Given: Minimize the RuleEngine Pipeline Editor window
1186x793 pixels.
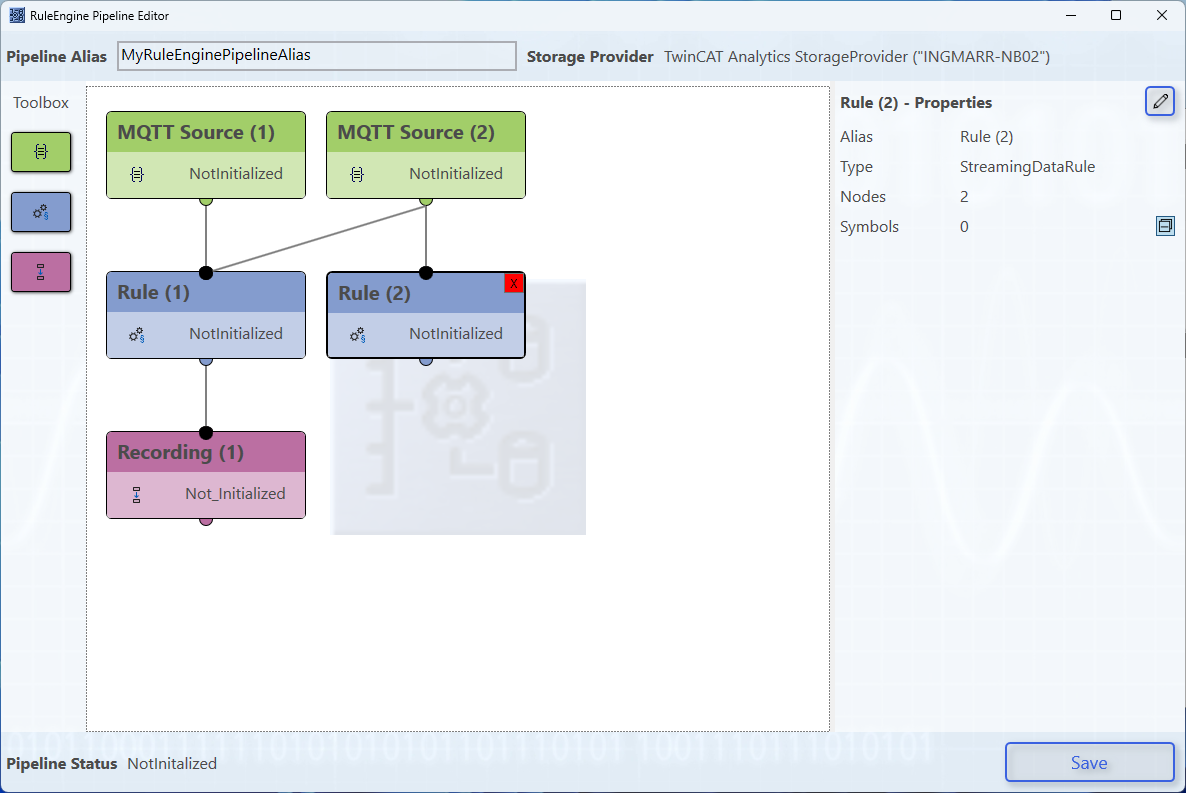Looking at the screenshot, I should pos(1071,15).
